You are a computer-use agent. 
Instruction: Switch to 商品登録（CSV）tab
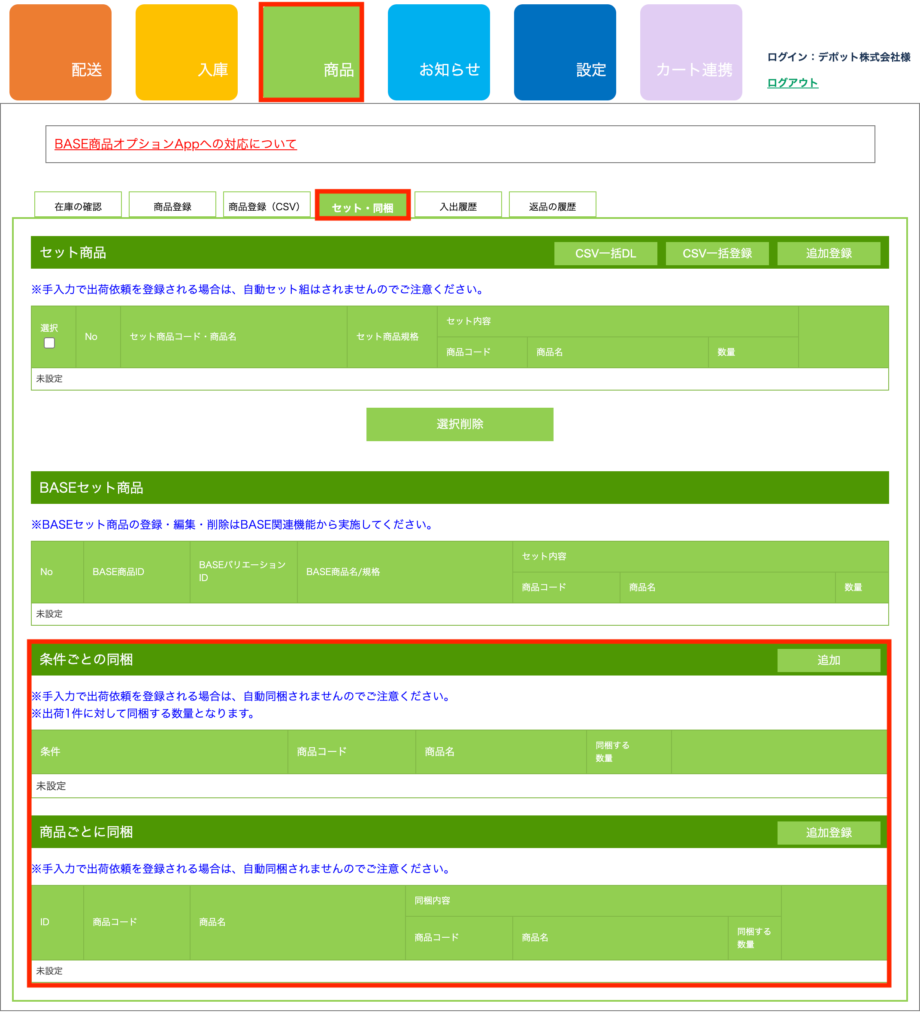point(264,206)
